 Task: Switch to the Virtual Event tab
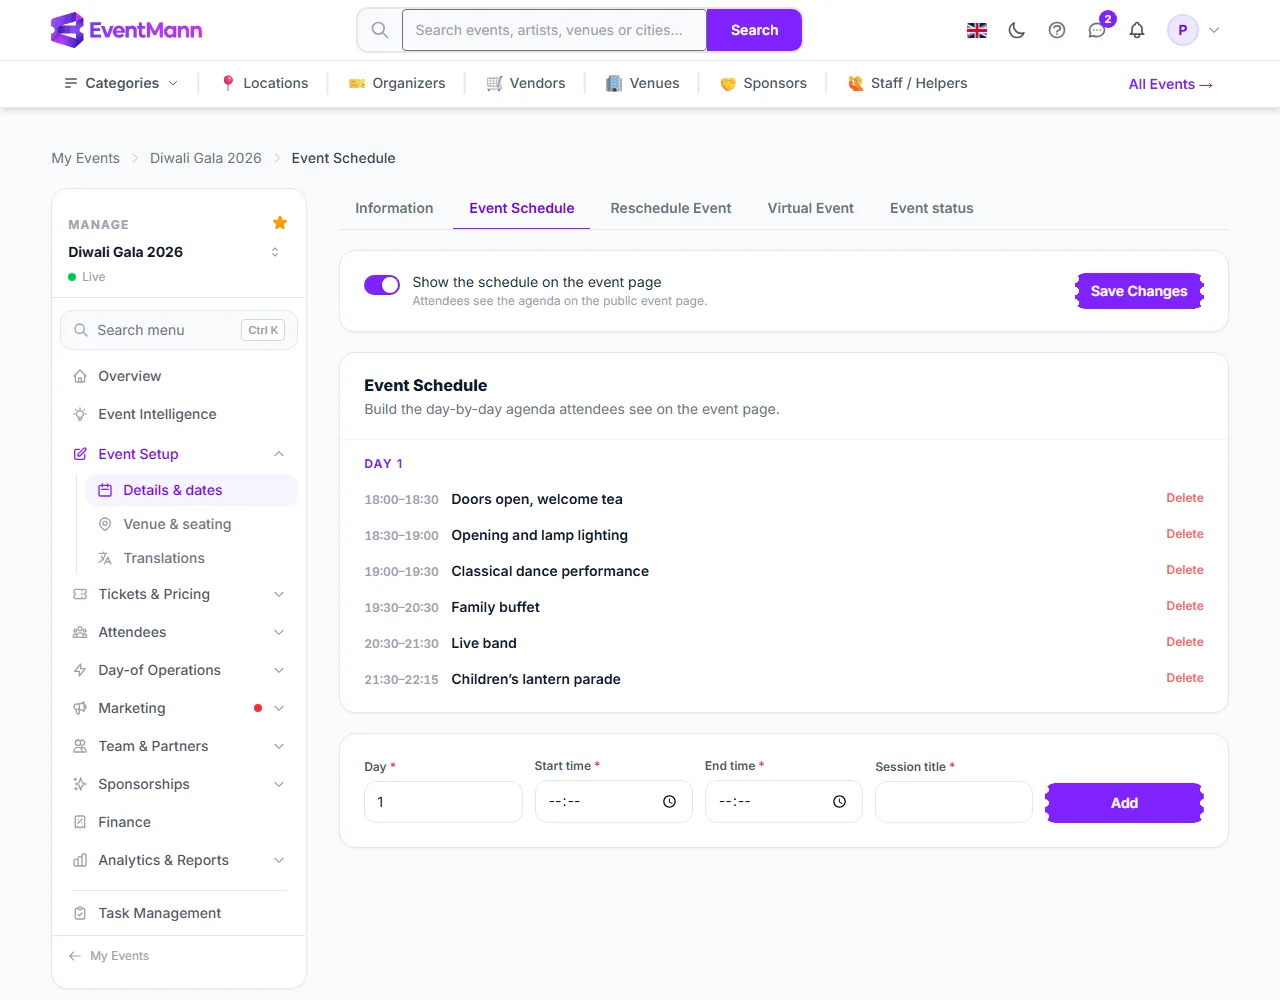click(x=811, y=208)
